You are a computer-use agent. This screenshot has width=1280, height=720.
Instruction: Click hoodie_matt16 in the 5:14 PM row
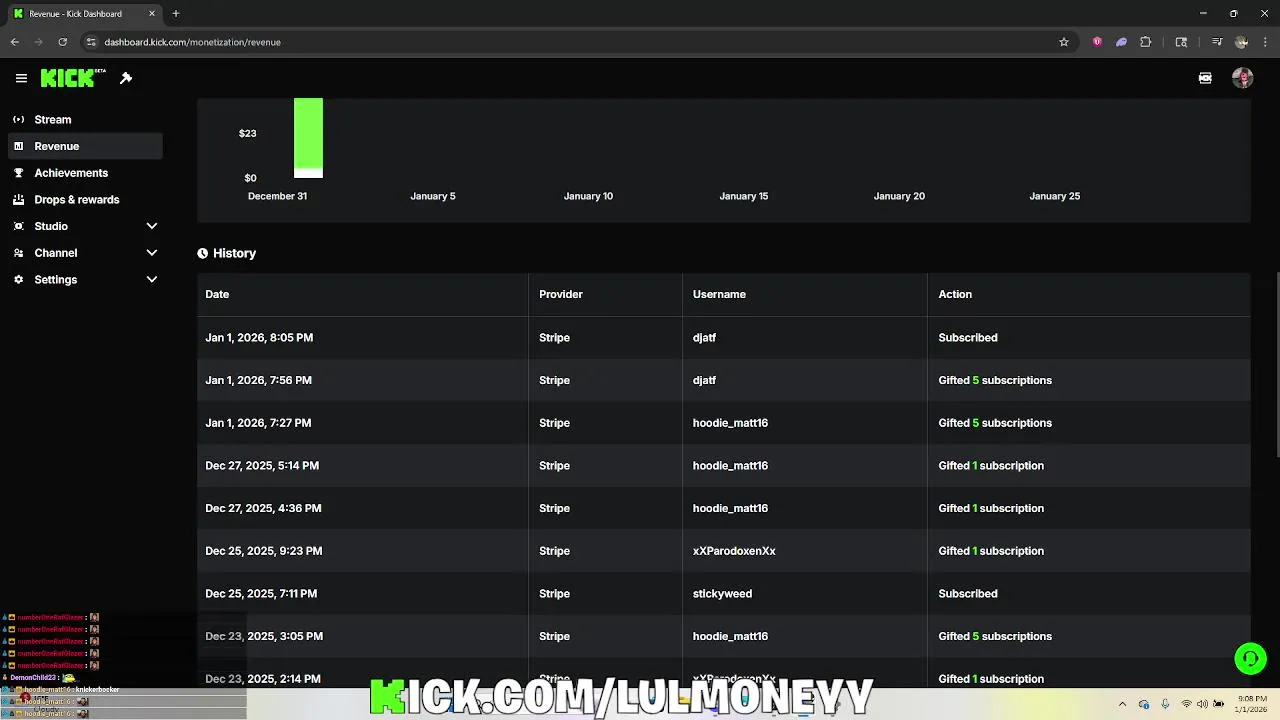730,466
